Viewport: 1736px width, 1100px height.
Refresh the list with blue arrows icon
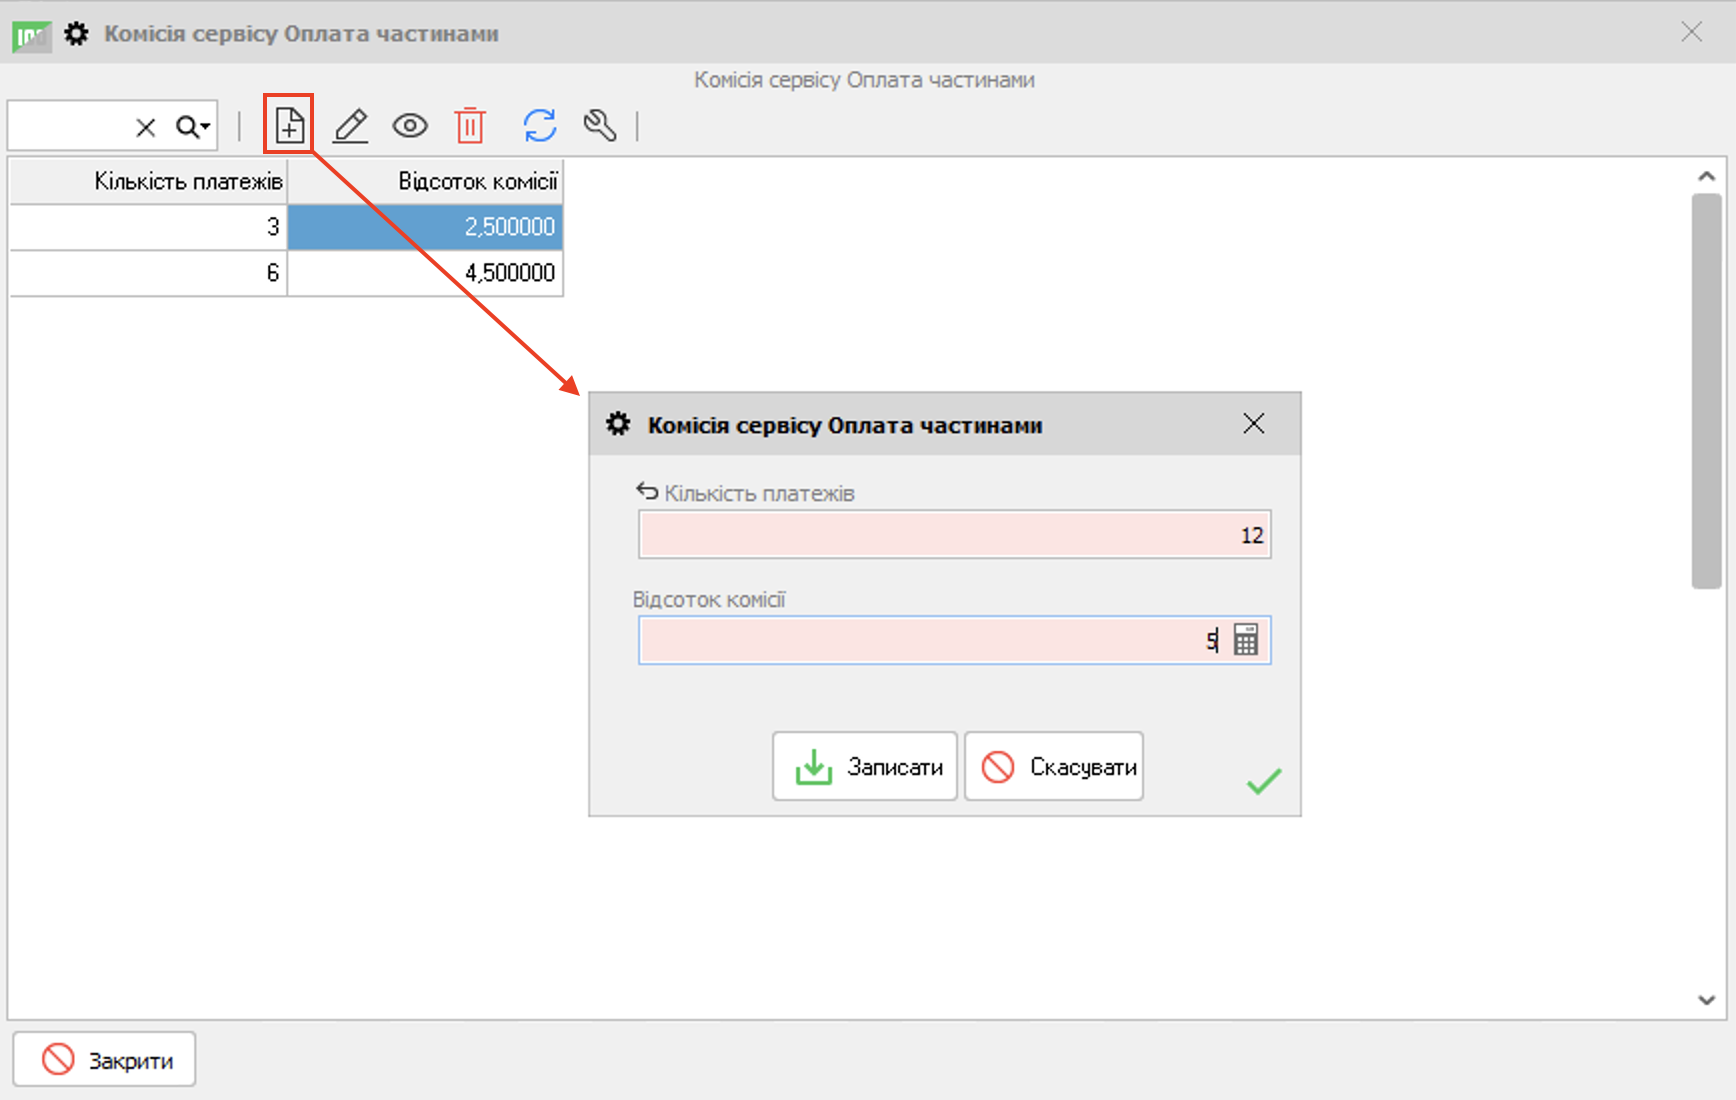(x=540, y=126)
